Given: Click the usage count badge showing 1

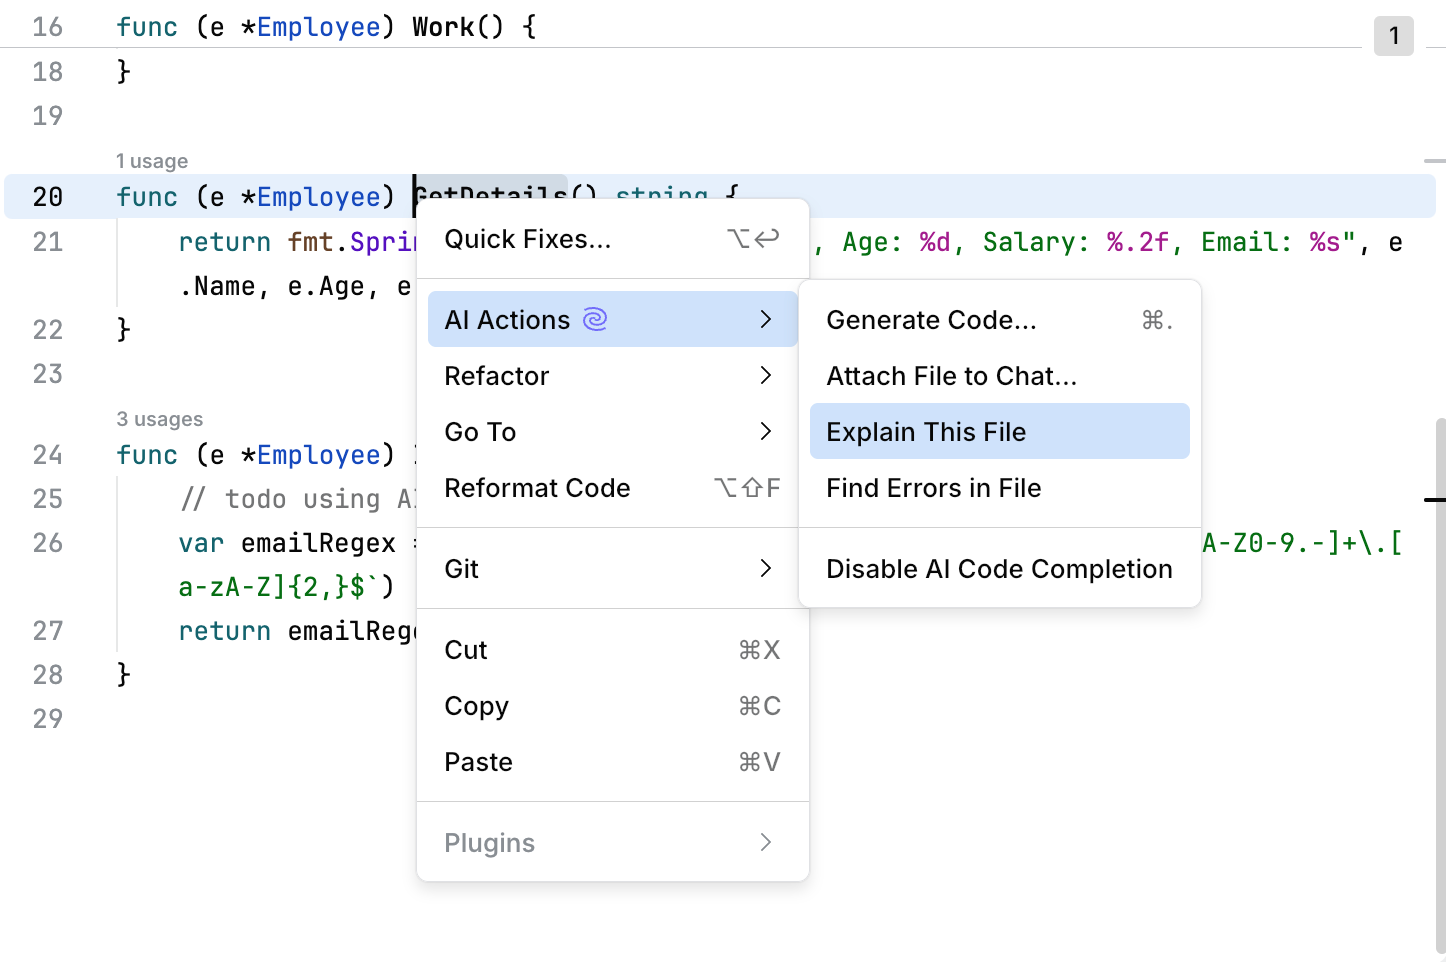Looking at the screenshot, I should tap(1393, 35).
